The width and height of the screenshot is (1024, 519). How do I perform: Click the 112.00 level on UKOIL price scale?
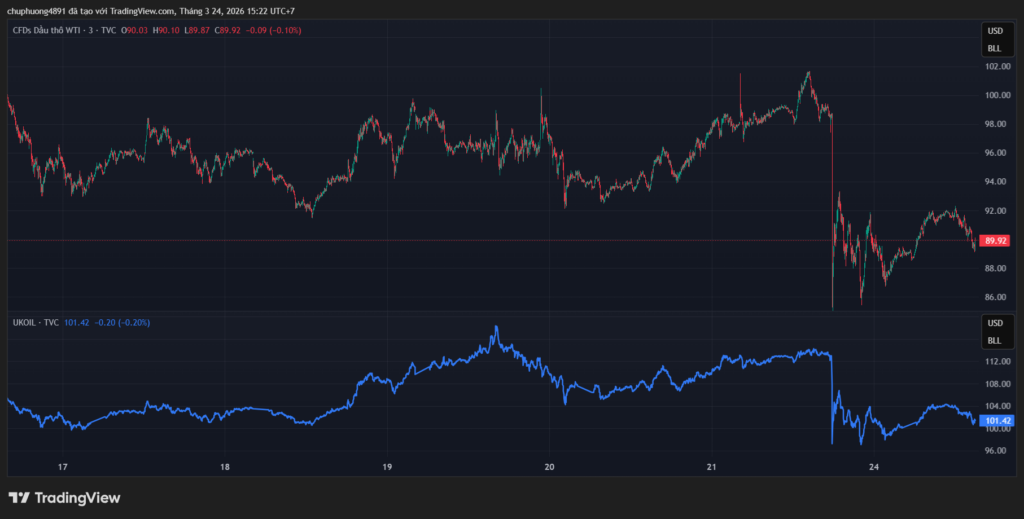(x=996, y=361)
